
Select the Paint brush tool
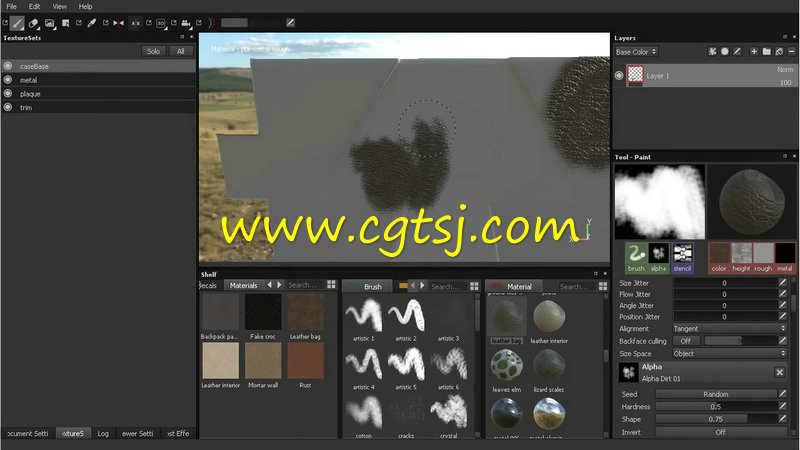[17, 23]
